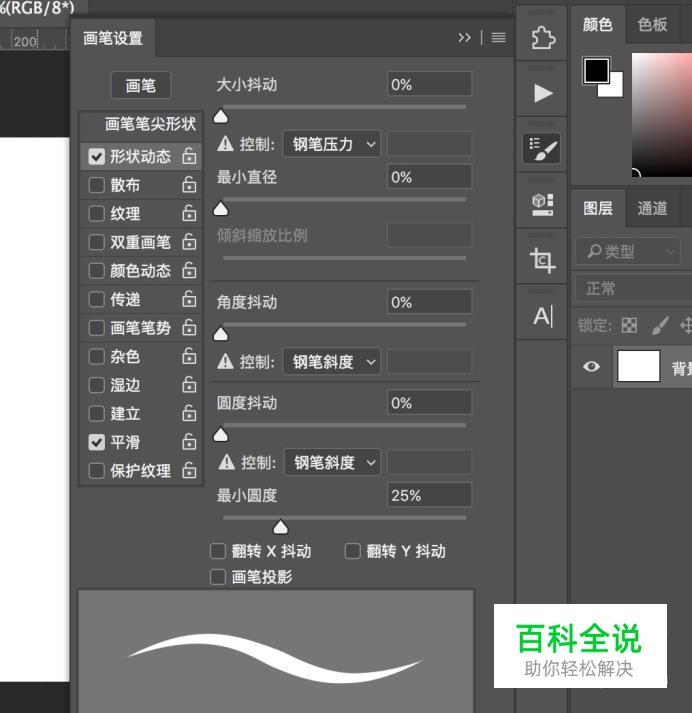
Task: Toggle lock icon for 建立
Action: click(189, 413)
